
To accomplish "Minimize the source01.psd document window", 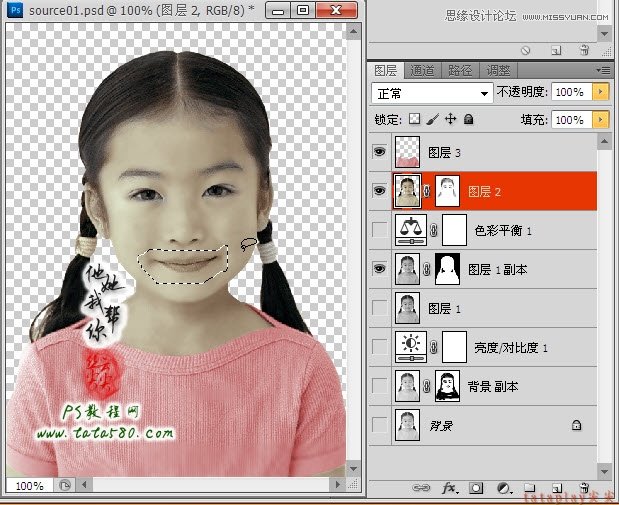I will 278,10.
